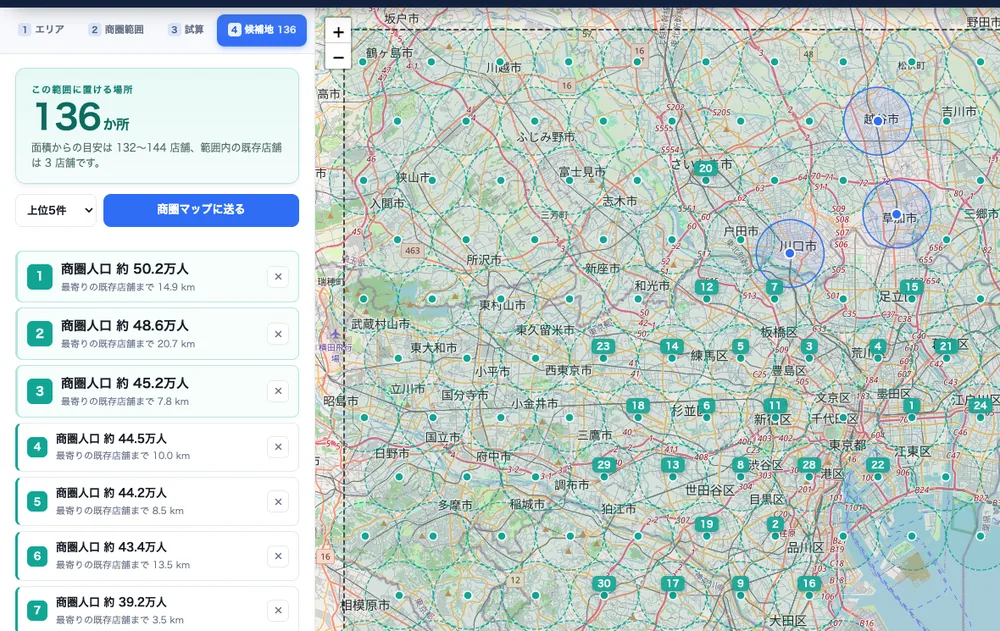
Task: Click map marker number 29
Action: [603, 464]
